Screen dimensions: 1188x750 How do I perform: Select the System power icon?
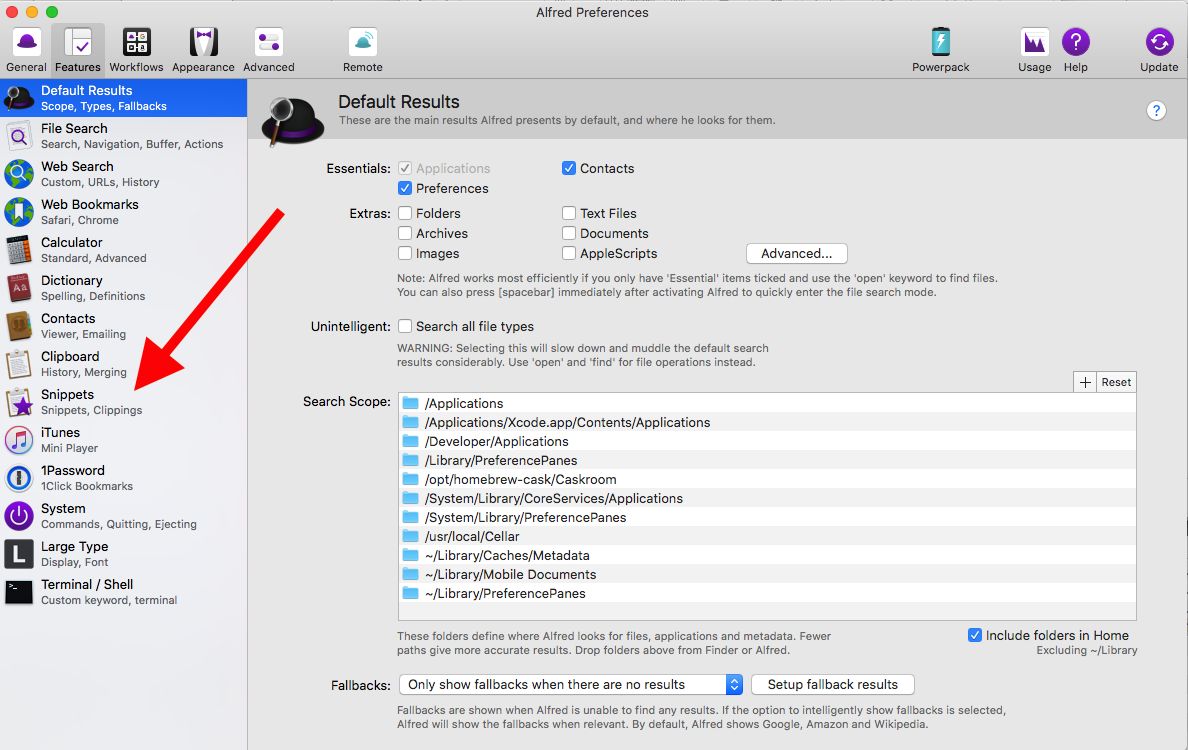click(x=19, y=516)
